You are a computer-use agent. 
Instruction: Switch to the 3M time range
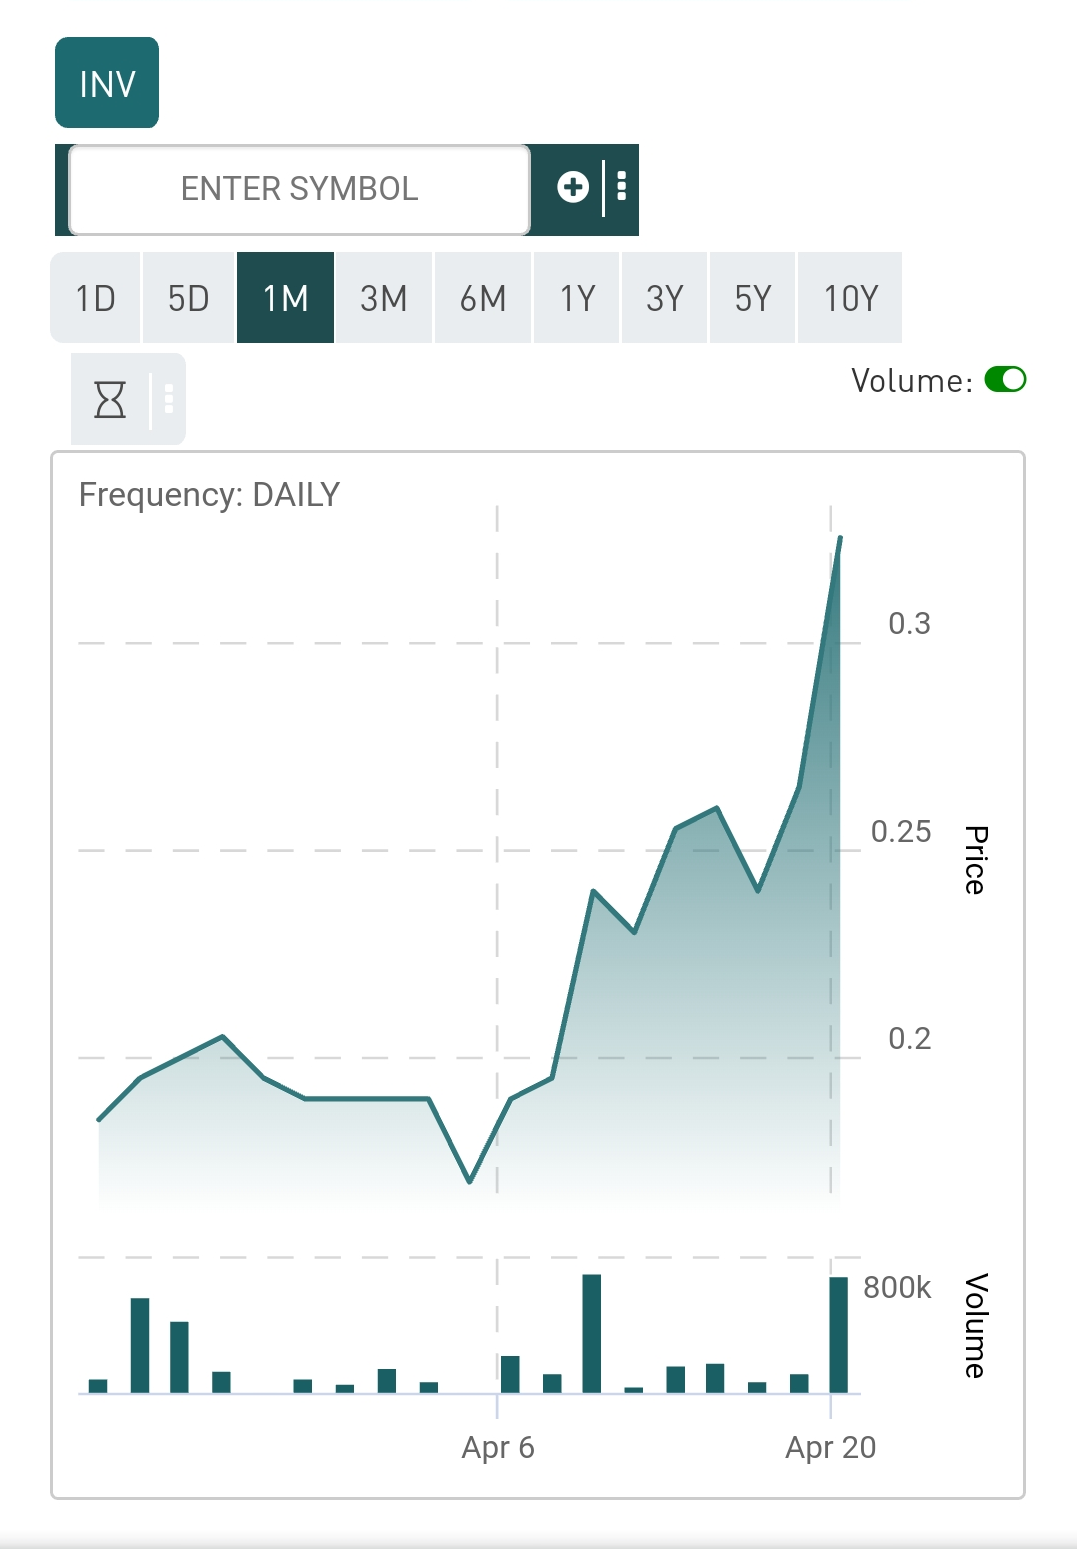[383, 298]
